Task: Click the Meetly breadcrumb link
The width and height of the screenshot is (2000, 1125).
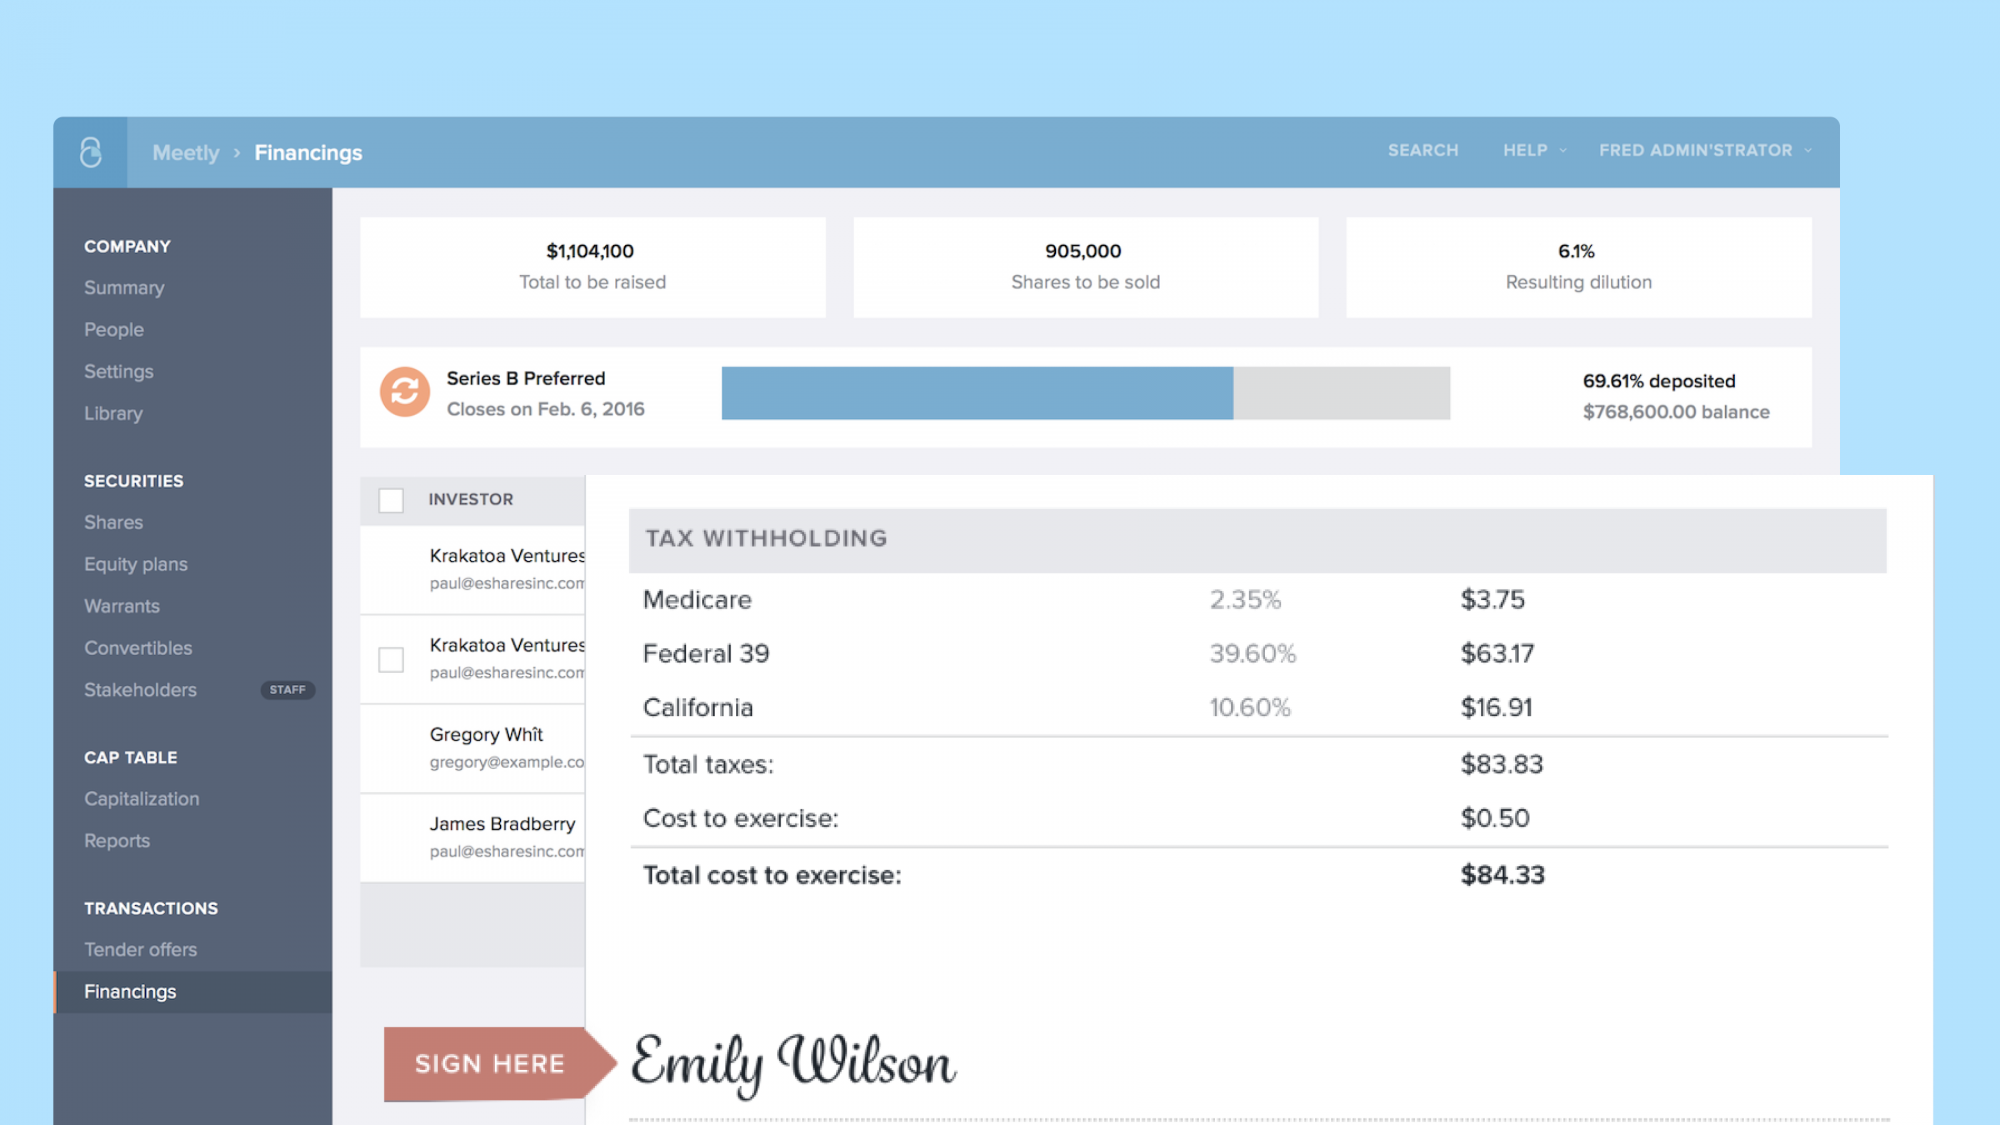Action: coord(186,153)
